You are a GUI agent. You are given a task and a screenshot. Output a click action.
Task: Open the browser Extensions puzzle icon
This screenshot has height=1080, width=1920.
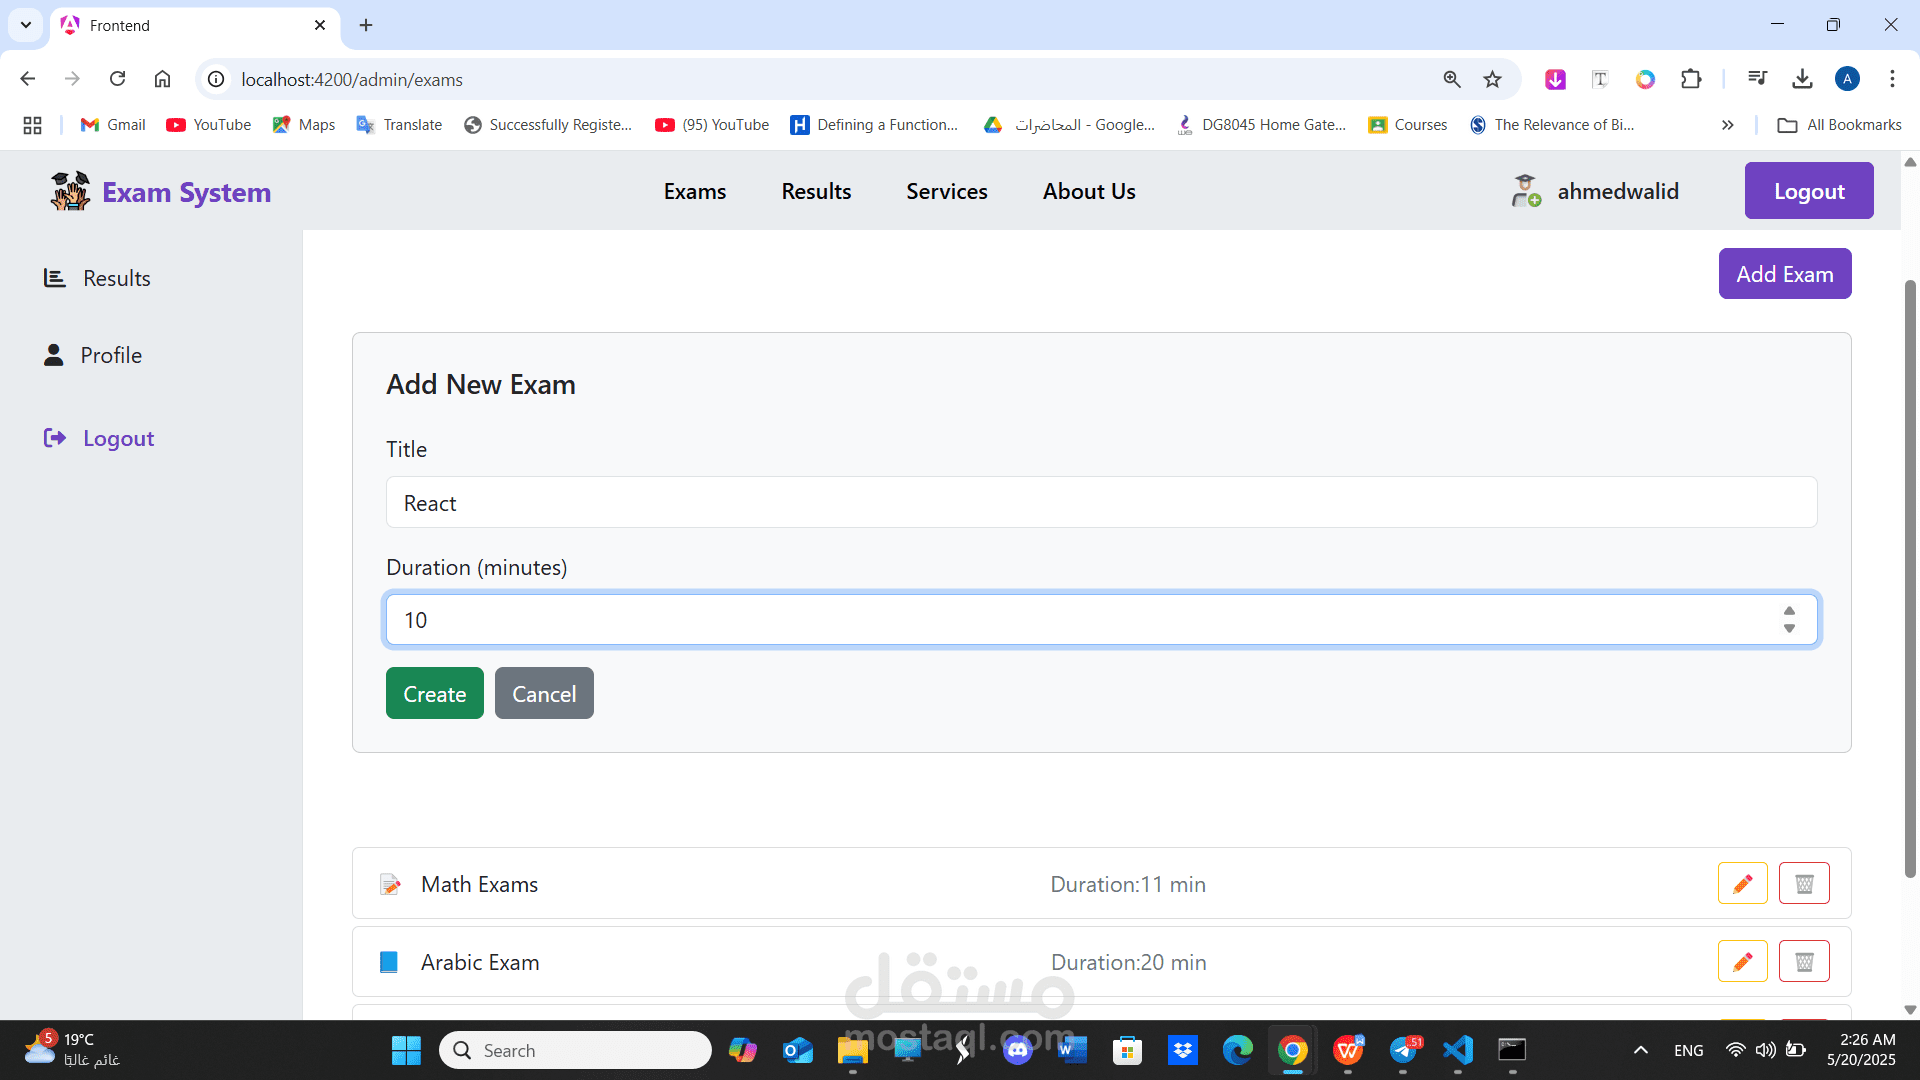(1691, 79)
